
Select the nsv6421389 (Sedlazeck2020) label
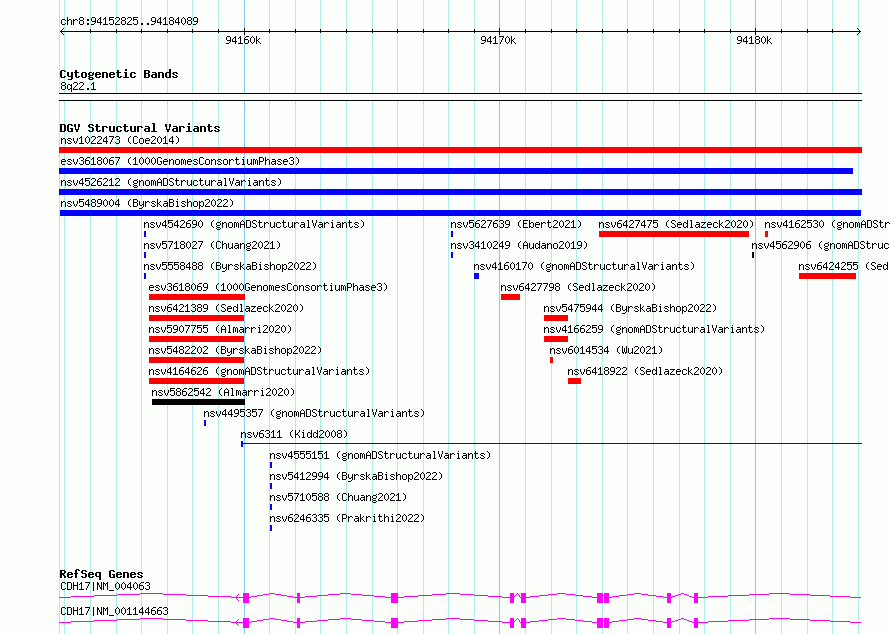pyautogui.click(x=226, y=308)
